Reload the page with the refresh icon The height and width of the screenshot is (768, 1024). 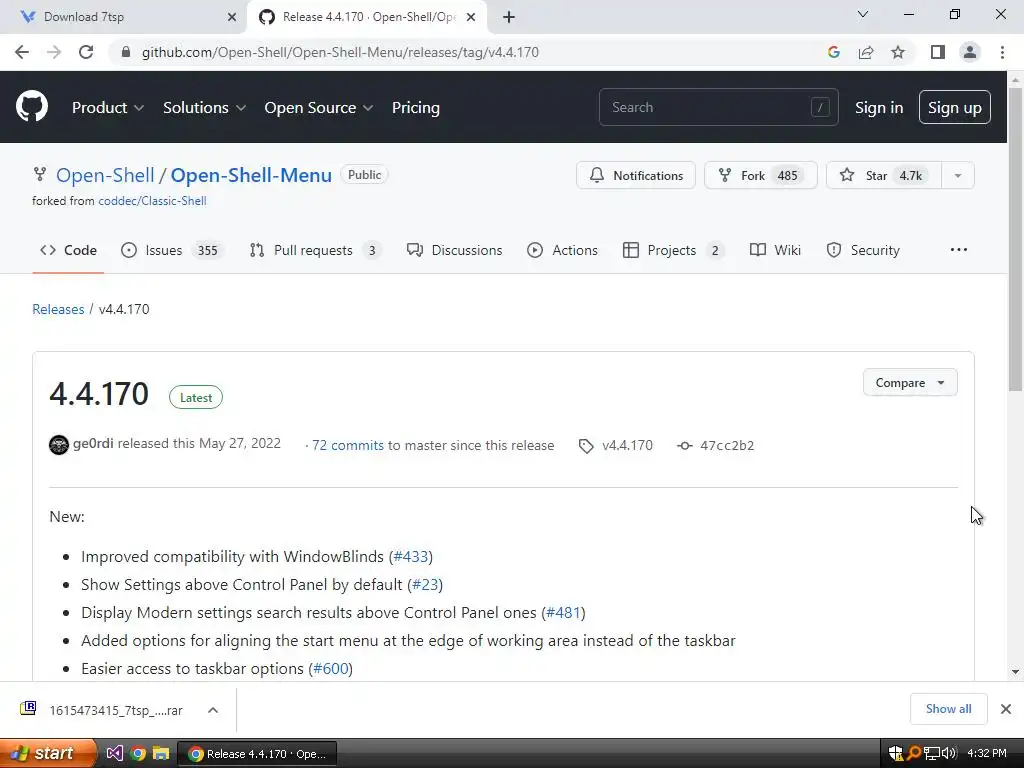click(x=86, y=52)
